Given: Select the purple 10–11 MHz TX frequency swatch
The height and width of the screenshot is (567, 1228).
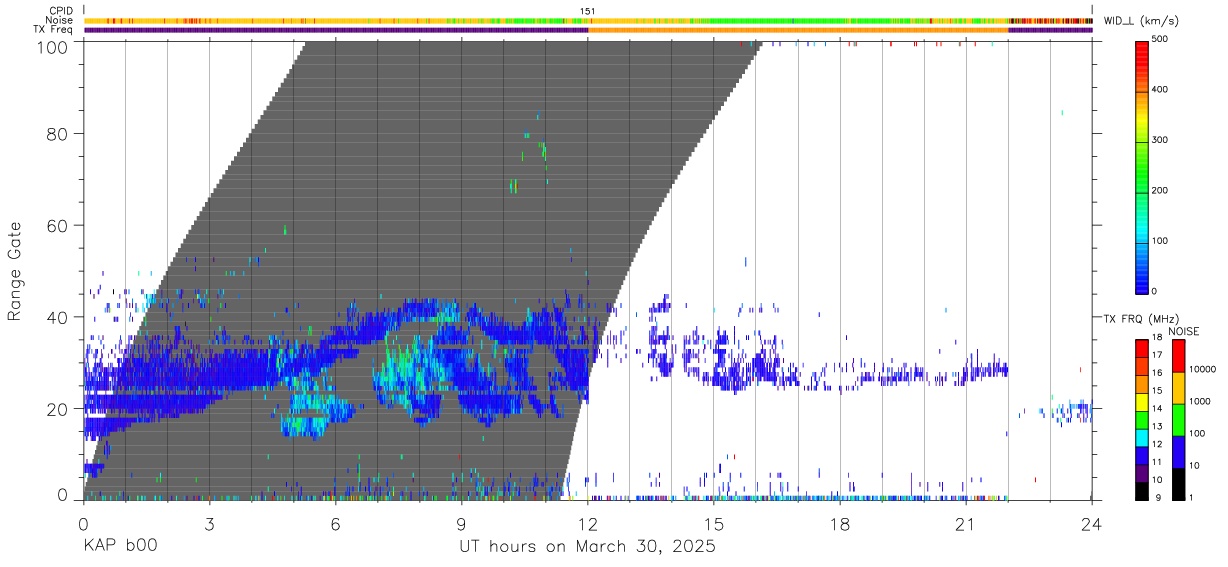Looking at the screenshot, I should 1141,473.
